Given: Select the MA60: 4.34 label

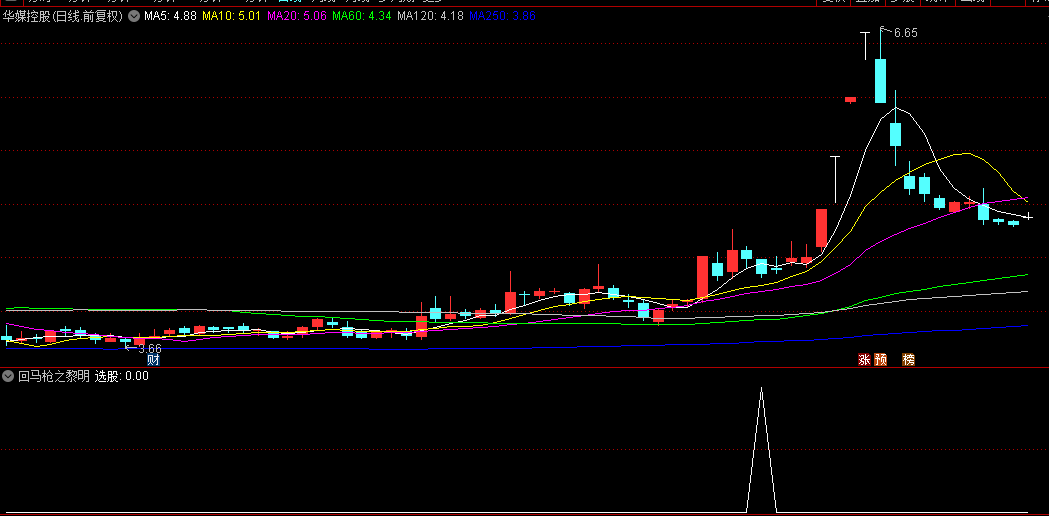Looking at the screenshot, I should coord(362,17).
